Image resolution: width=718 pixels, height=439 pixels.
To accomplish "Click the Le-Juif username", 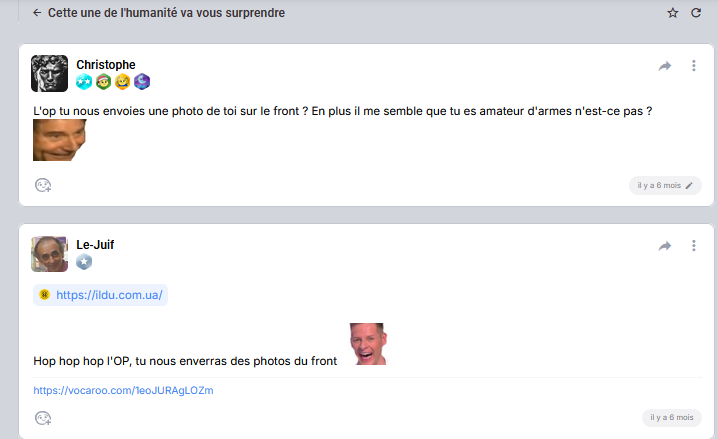I will coord(95,245).
